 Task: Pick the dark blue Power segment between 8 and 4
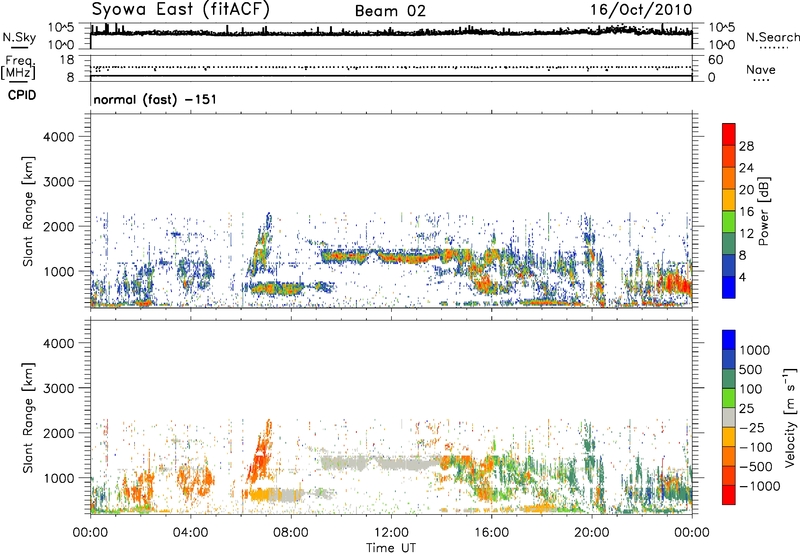click(x=729, y=265)
